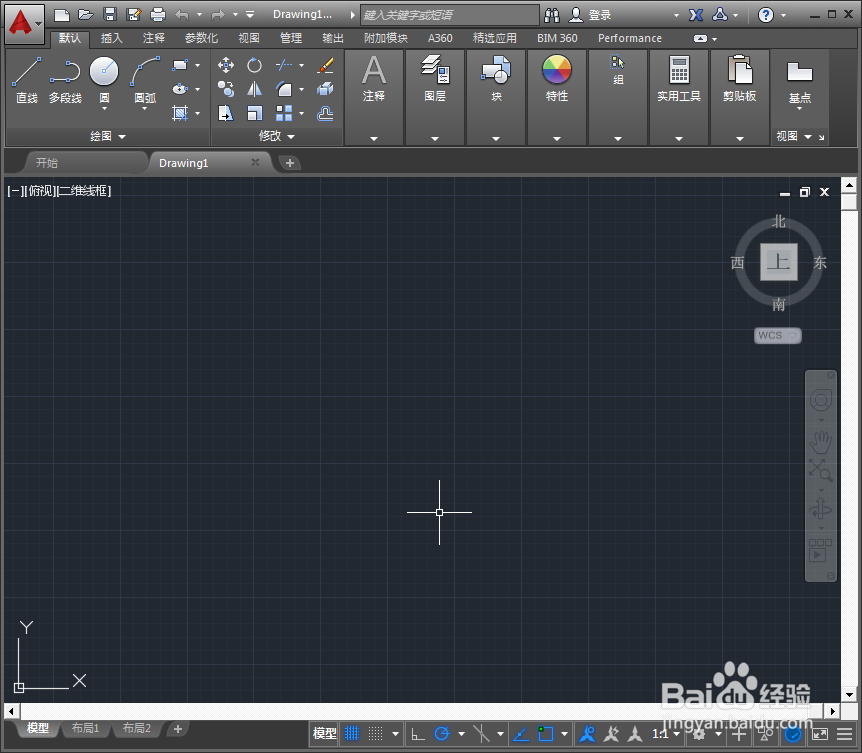862x753 pixels.
Task: Select the Line (直线) draw tool
Action: tap(26, 80)
